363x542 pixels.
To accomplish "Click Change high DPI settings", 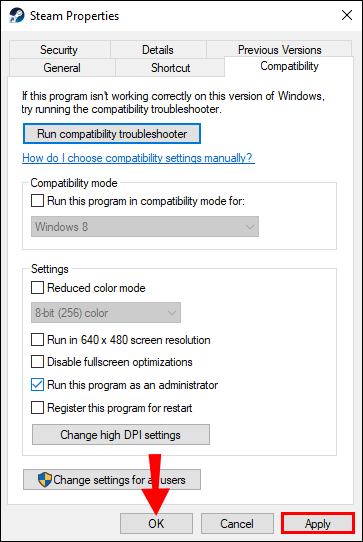I will (121, 434).
